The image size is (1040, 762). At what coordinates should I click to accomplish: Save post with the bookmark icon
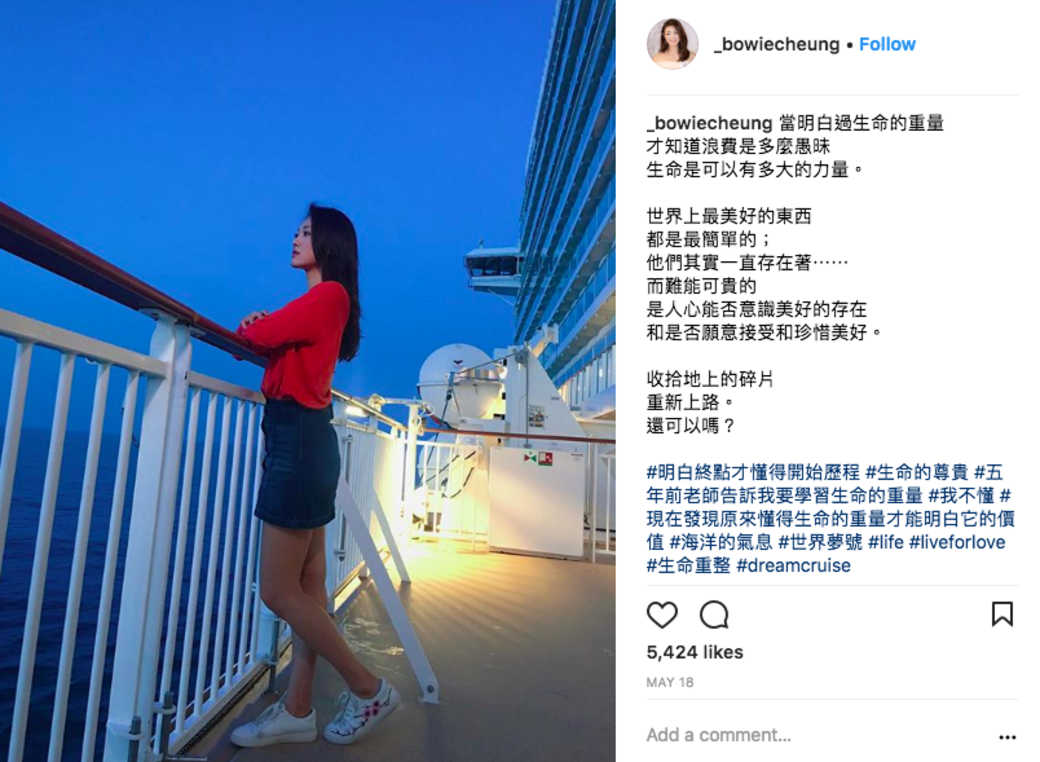coord(1002,614)
